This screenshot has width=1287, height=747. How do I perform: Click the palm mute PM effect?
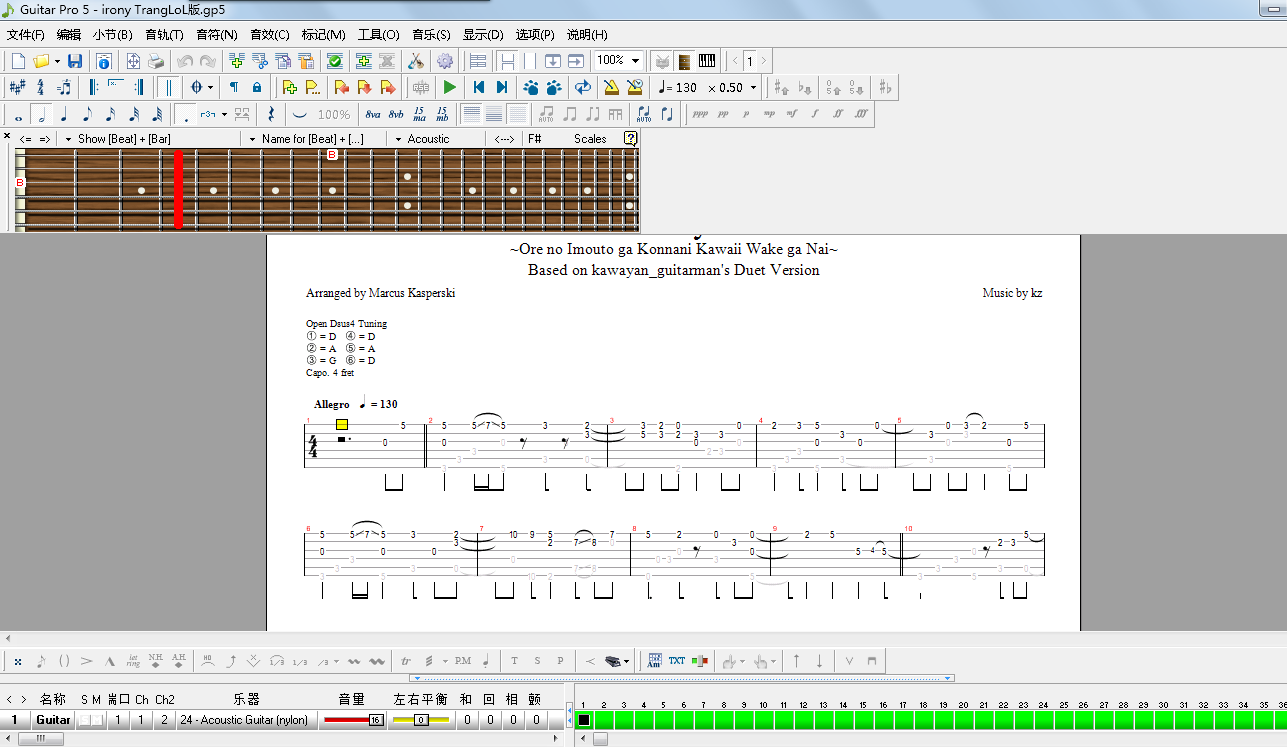(x=462, y=661)
